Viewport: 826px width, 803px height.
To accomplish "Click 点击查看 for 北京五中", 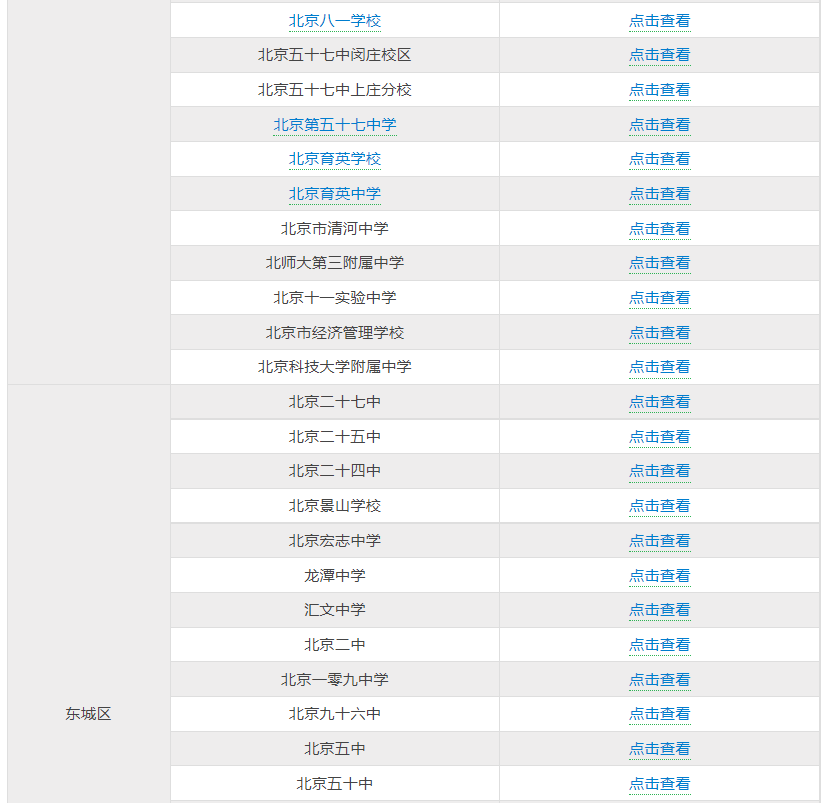I will point(660,749).
